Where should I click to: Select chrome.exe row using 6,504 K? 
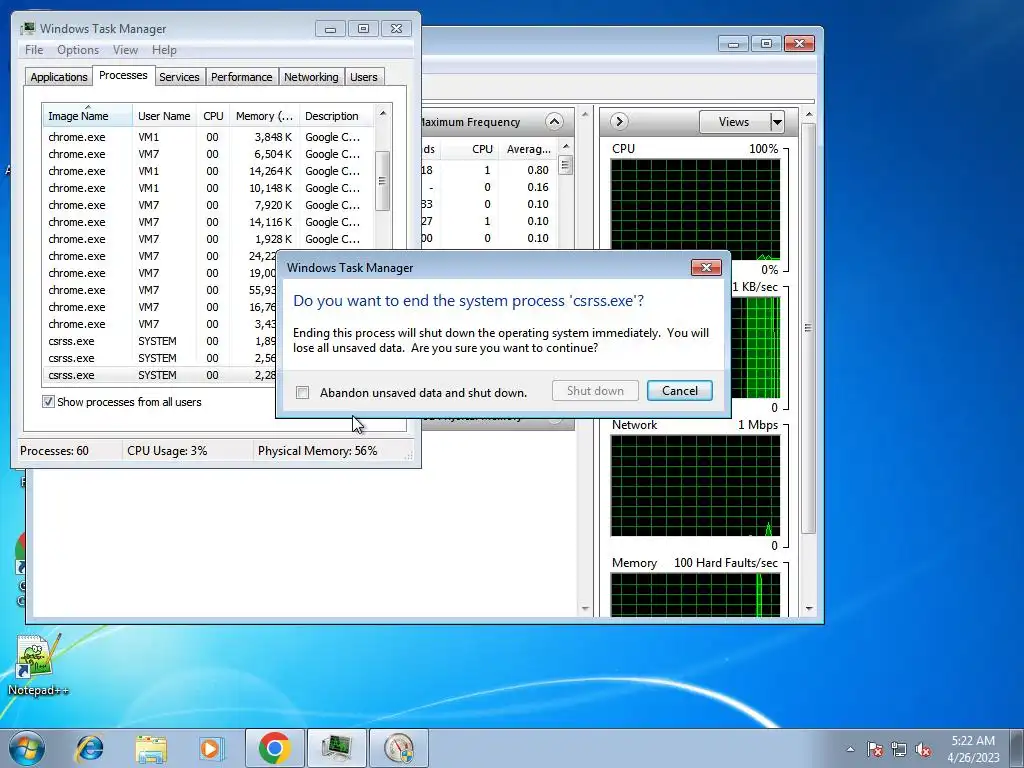pyautogui.click(x=208, y=154)
